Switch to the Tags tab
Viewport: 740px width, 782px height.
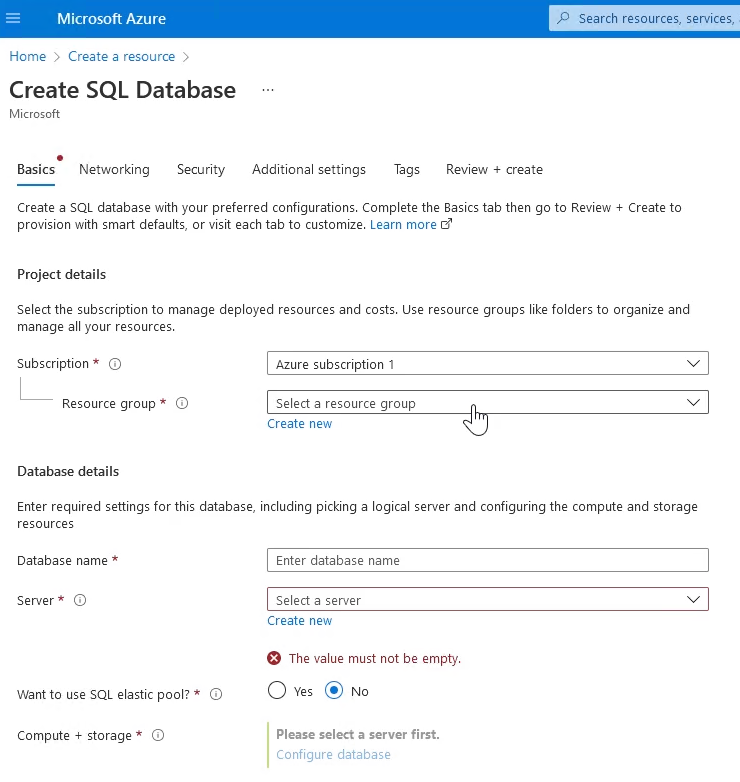click(406, 170)
